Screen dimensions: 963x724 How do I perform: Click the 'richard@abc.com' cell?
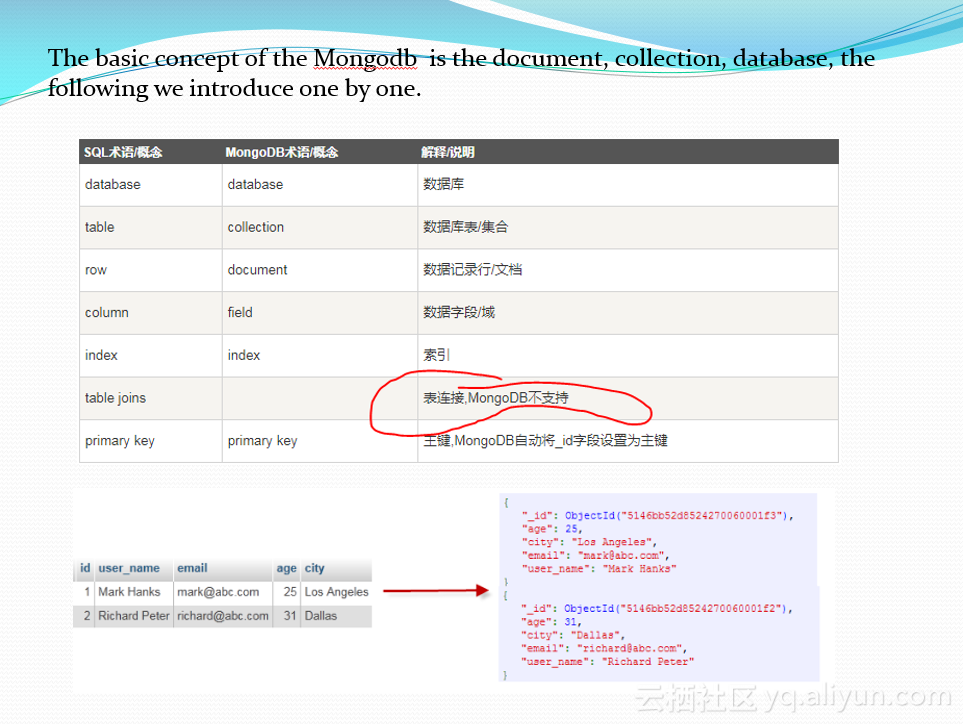point(223,616)
